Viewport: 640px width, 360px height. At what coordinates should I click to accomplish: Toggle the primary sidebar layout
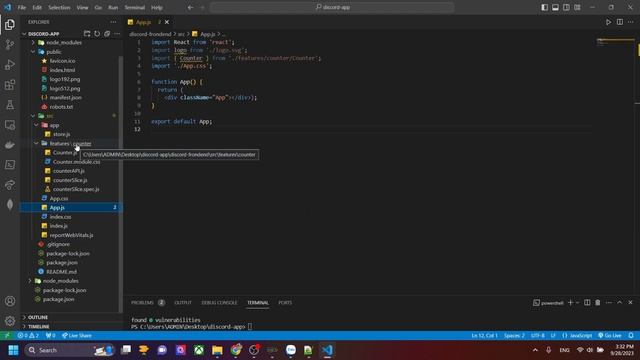click(544, 7)
